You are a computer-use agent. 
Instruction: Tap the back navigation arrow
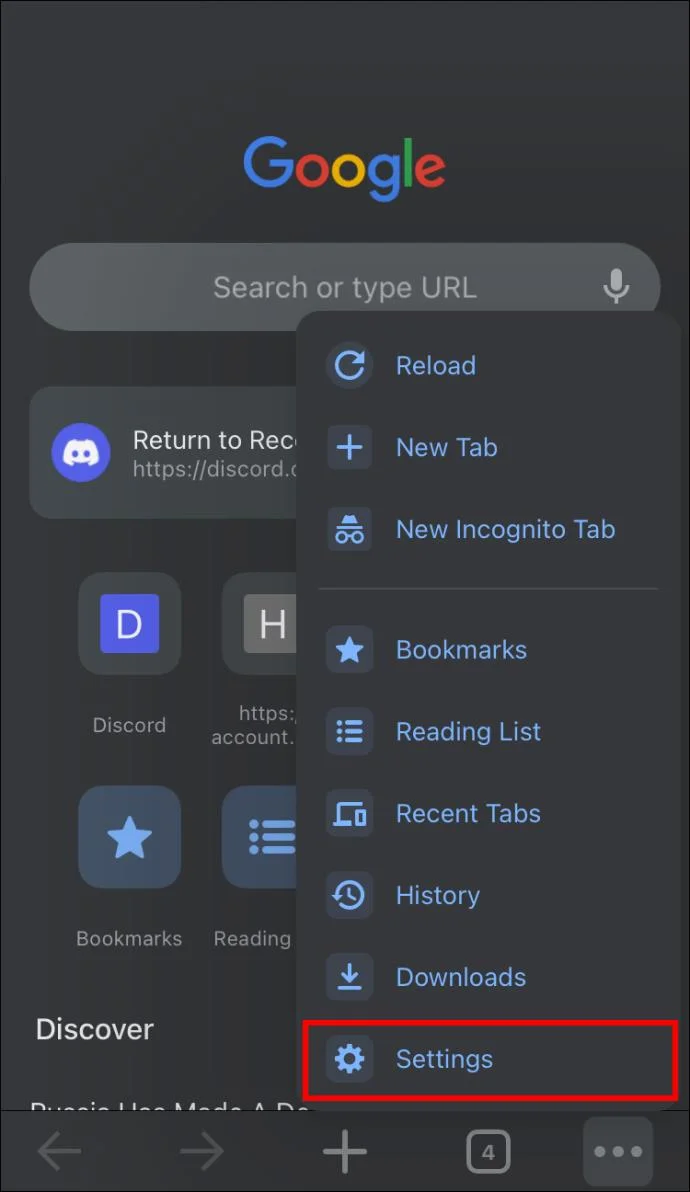coord(58,1151)
